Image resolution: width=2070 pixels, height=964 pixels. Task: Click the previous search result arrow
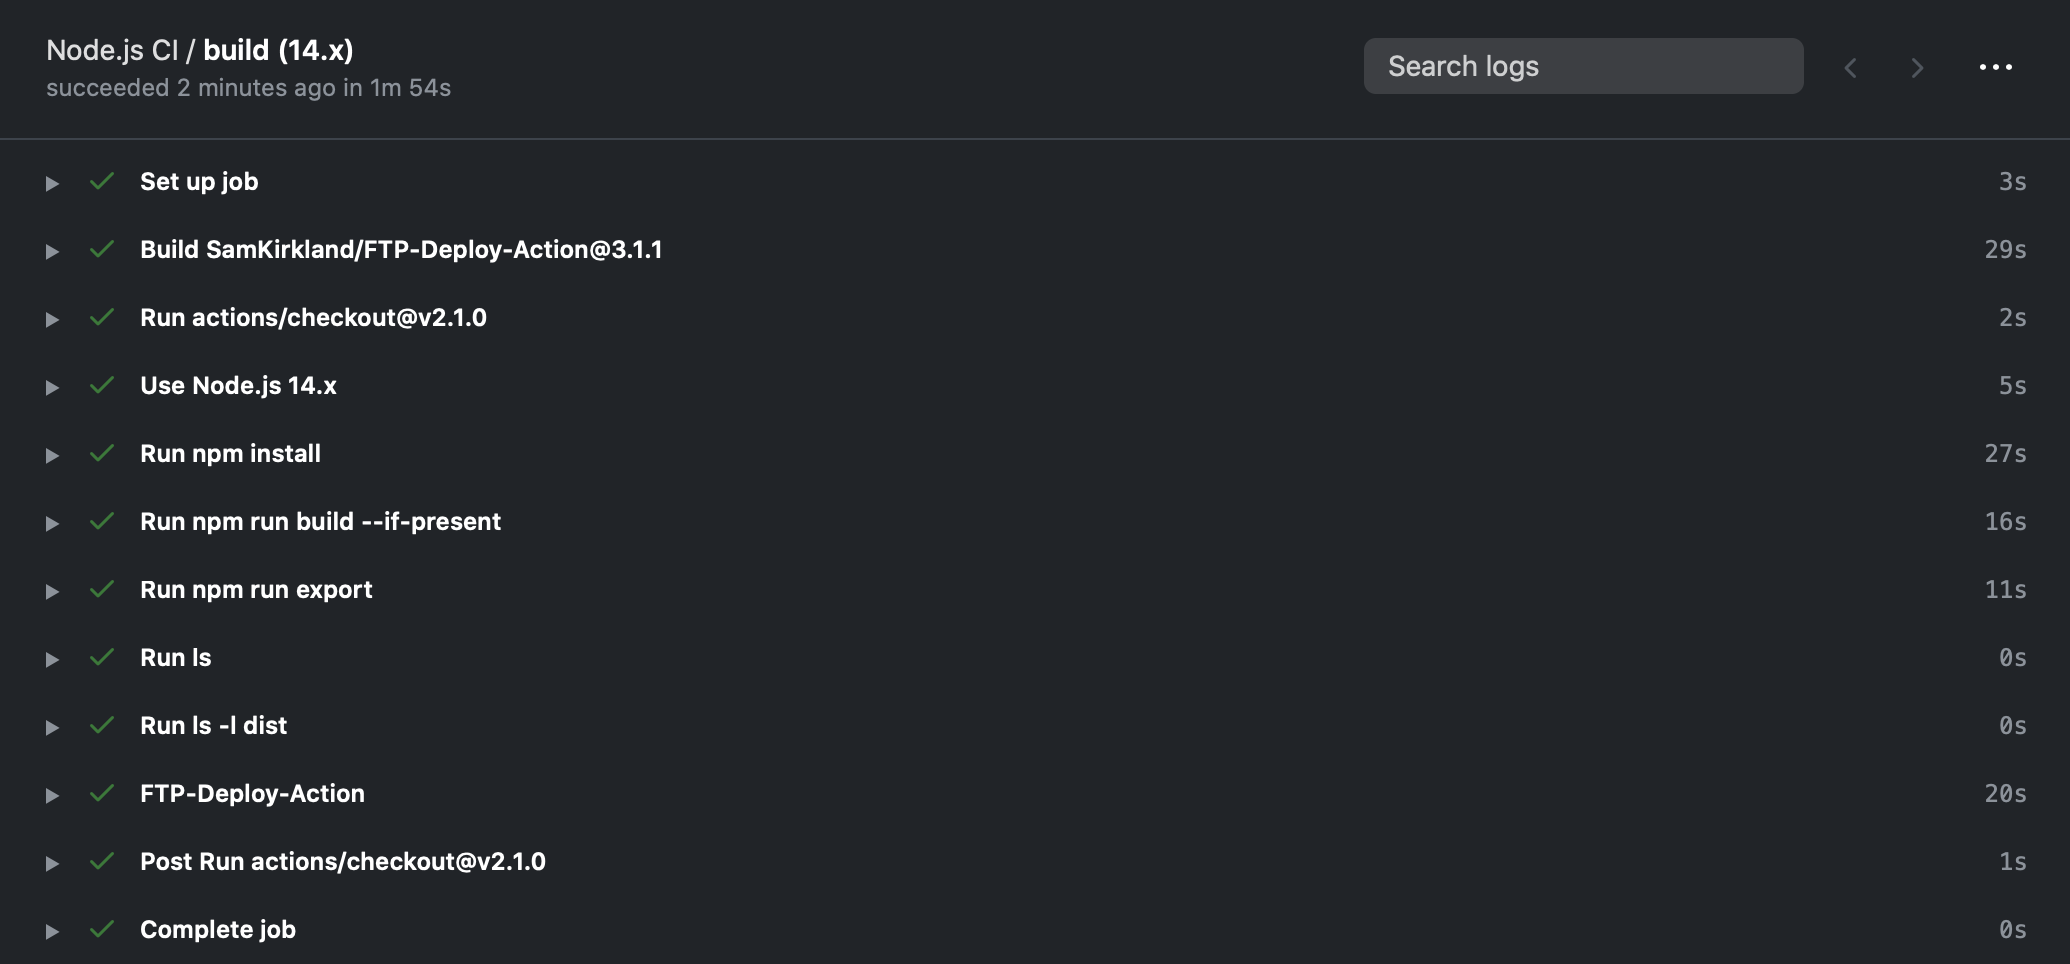(1851, 67)
